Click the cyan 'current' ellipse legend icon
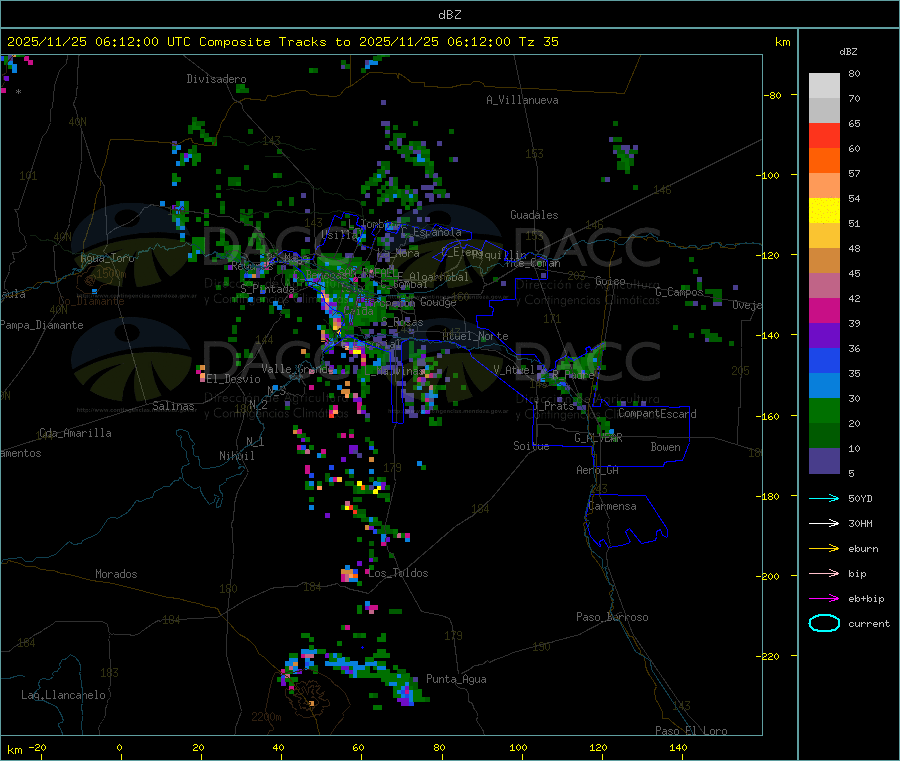Viewport: 900px width, 761px height. 824,623
